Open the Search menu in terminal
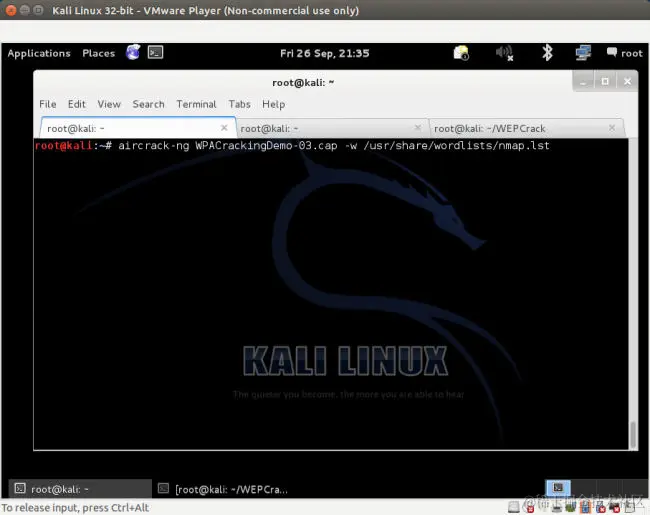This screenshot has width=650, height=515. coord(148,104)
